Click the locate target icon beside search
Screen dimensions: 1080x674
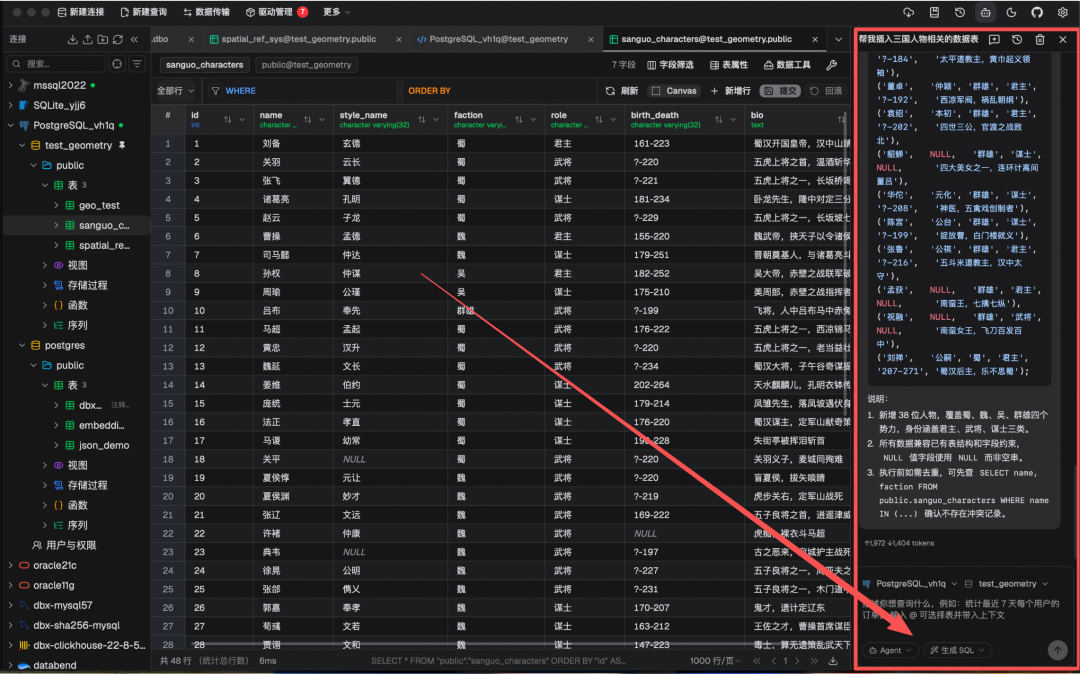coord(117,64)
